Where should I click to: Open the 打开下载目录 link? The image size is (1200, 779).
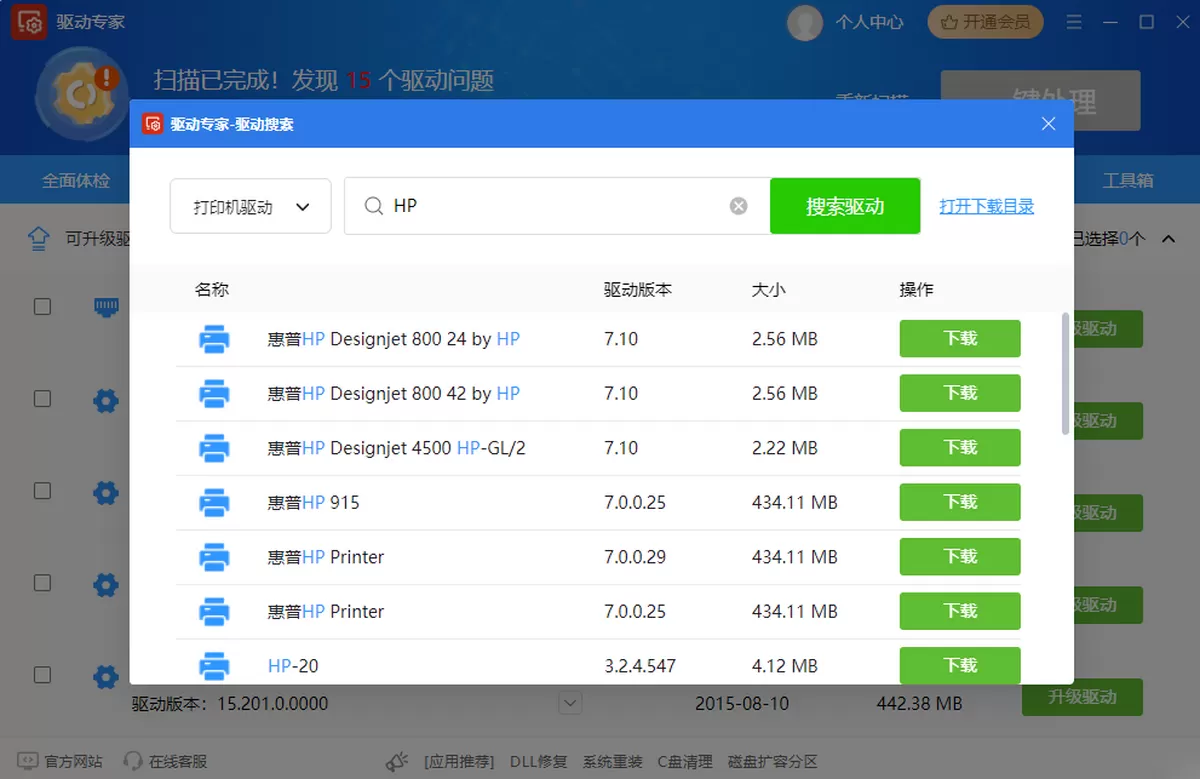tap(986, 206)
